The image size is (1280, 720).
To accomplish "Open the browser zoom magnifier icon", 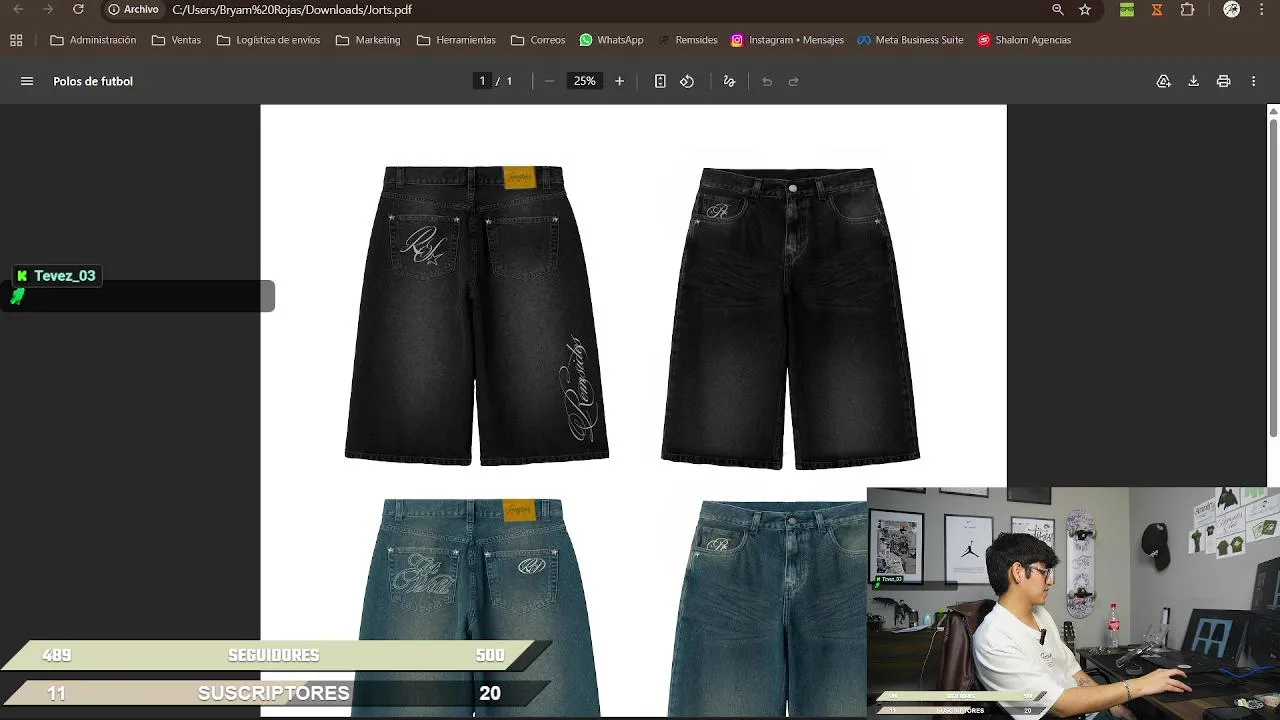I will coord(1058,9).
